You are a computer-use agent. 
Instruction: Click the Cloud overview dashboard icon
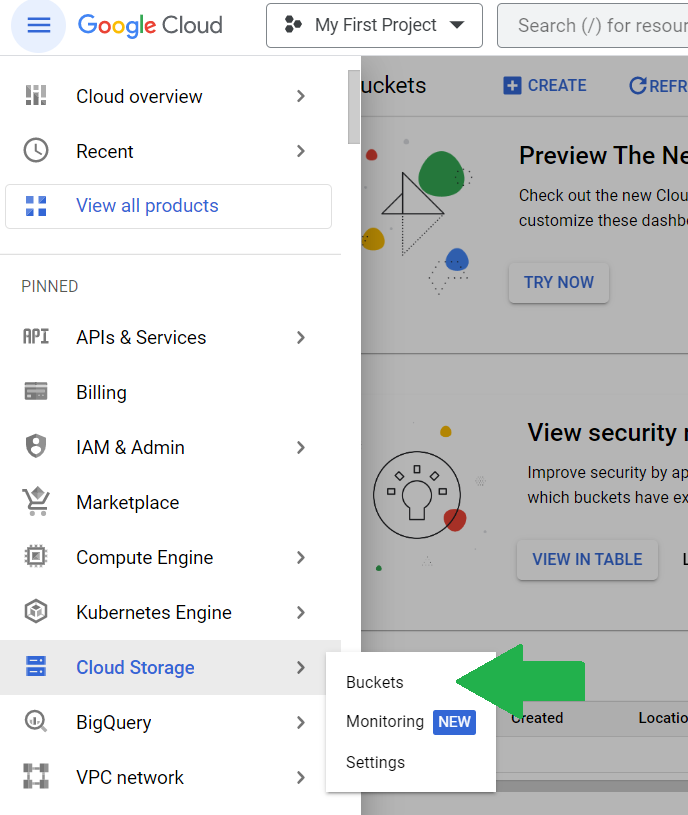[x=36, y=96]
